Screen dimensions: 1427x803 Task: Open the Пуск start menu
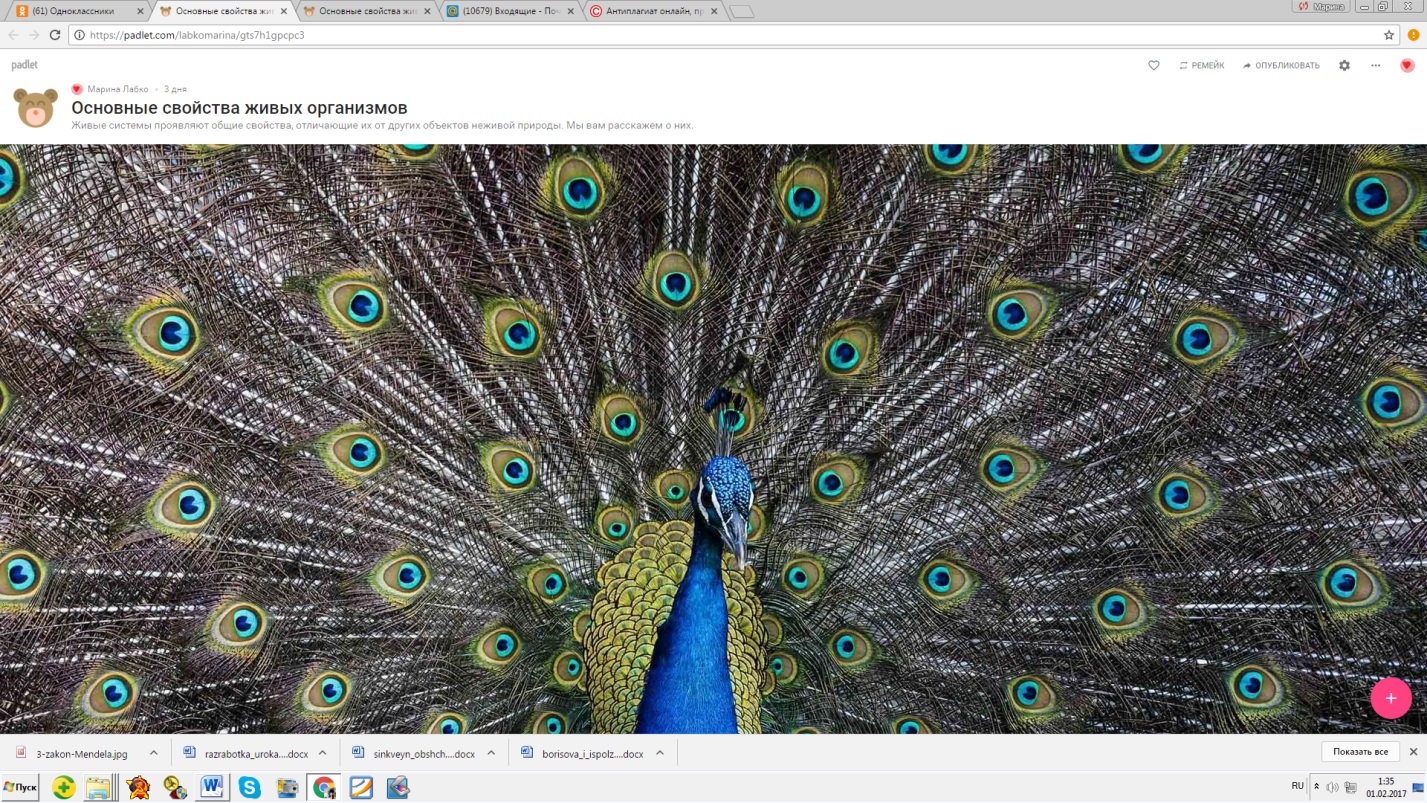tap(19, 788)
